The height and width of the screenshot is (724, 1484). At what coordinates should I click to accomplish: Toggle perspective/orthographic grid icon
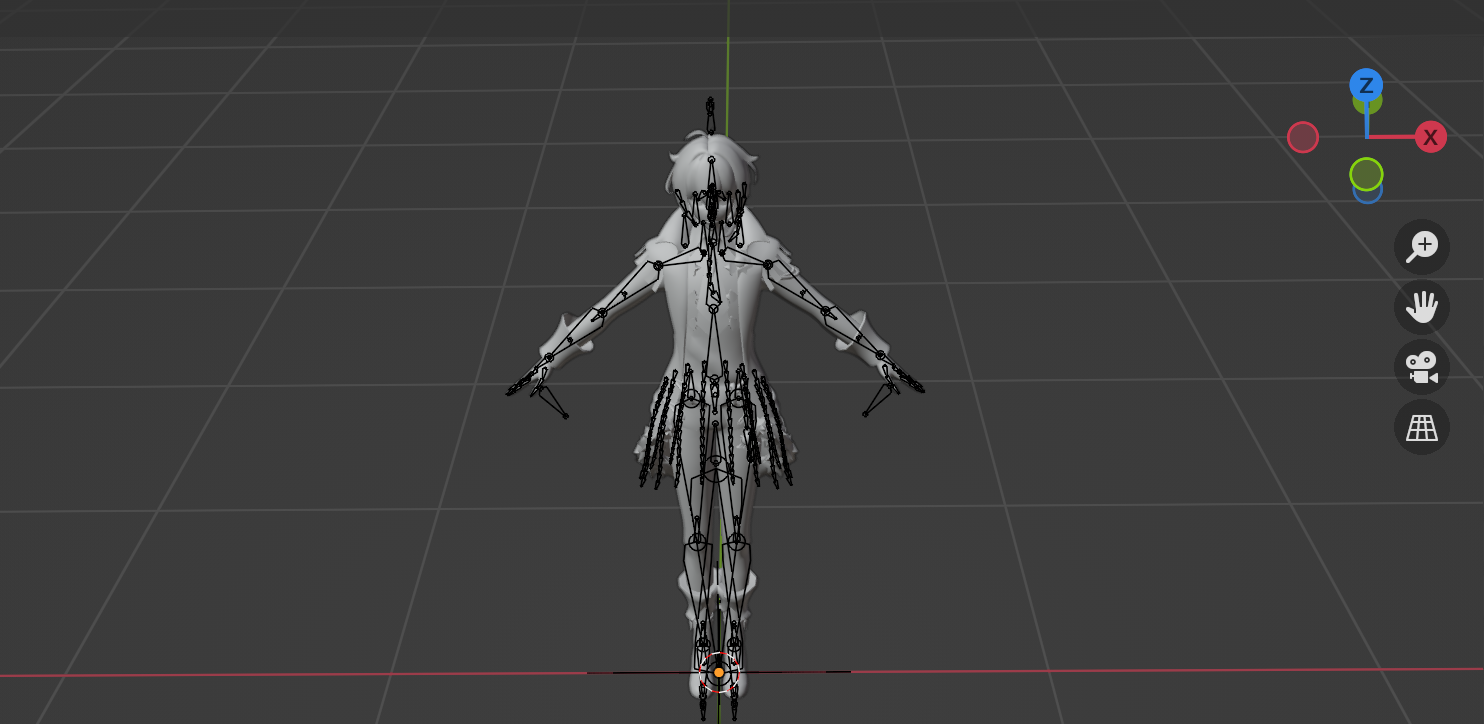(1421, 427)
